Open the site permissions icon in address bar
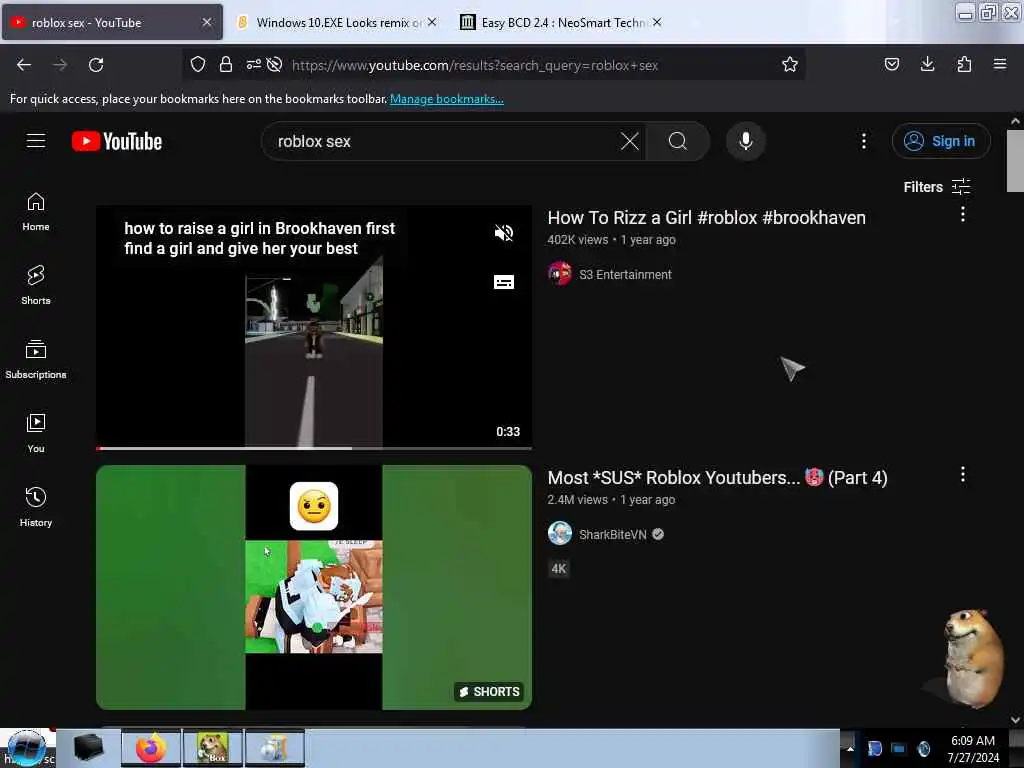 (x=253, y=64)
